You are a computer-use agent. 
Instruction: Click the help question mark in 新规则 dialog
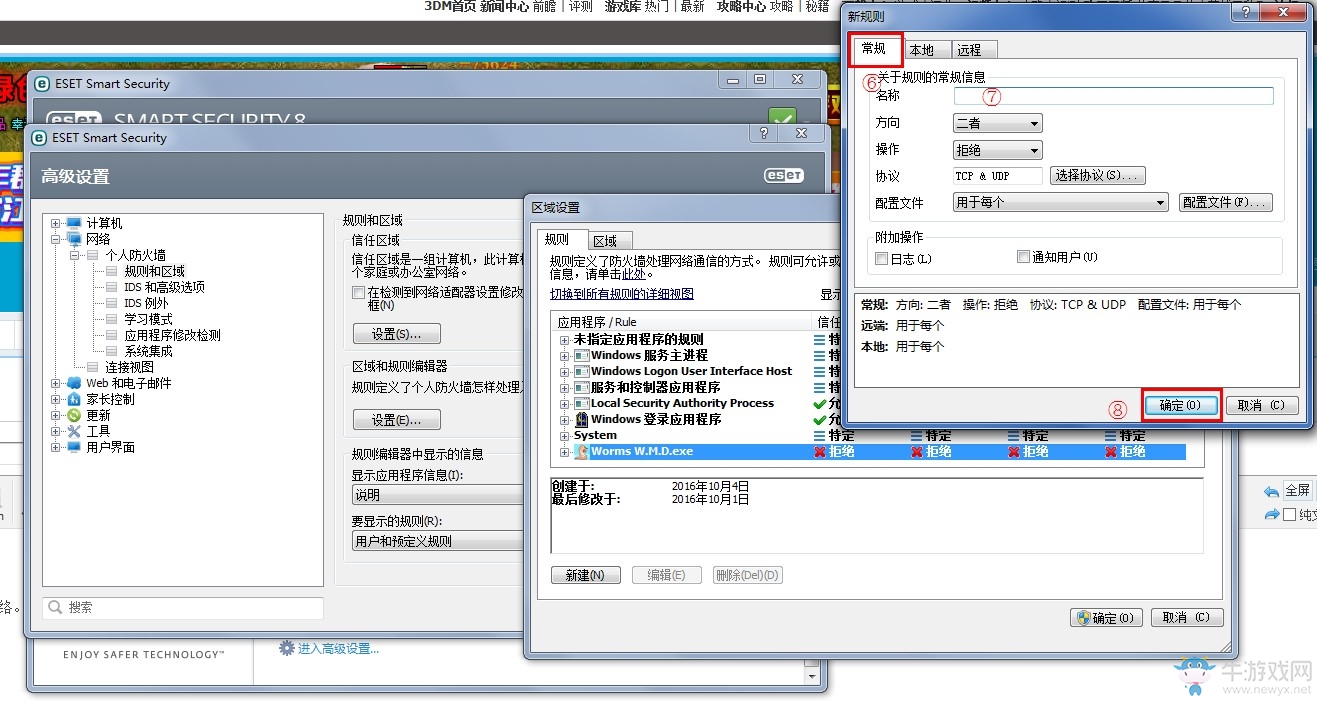1244,12
